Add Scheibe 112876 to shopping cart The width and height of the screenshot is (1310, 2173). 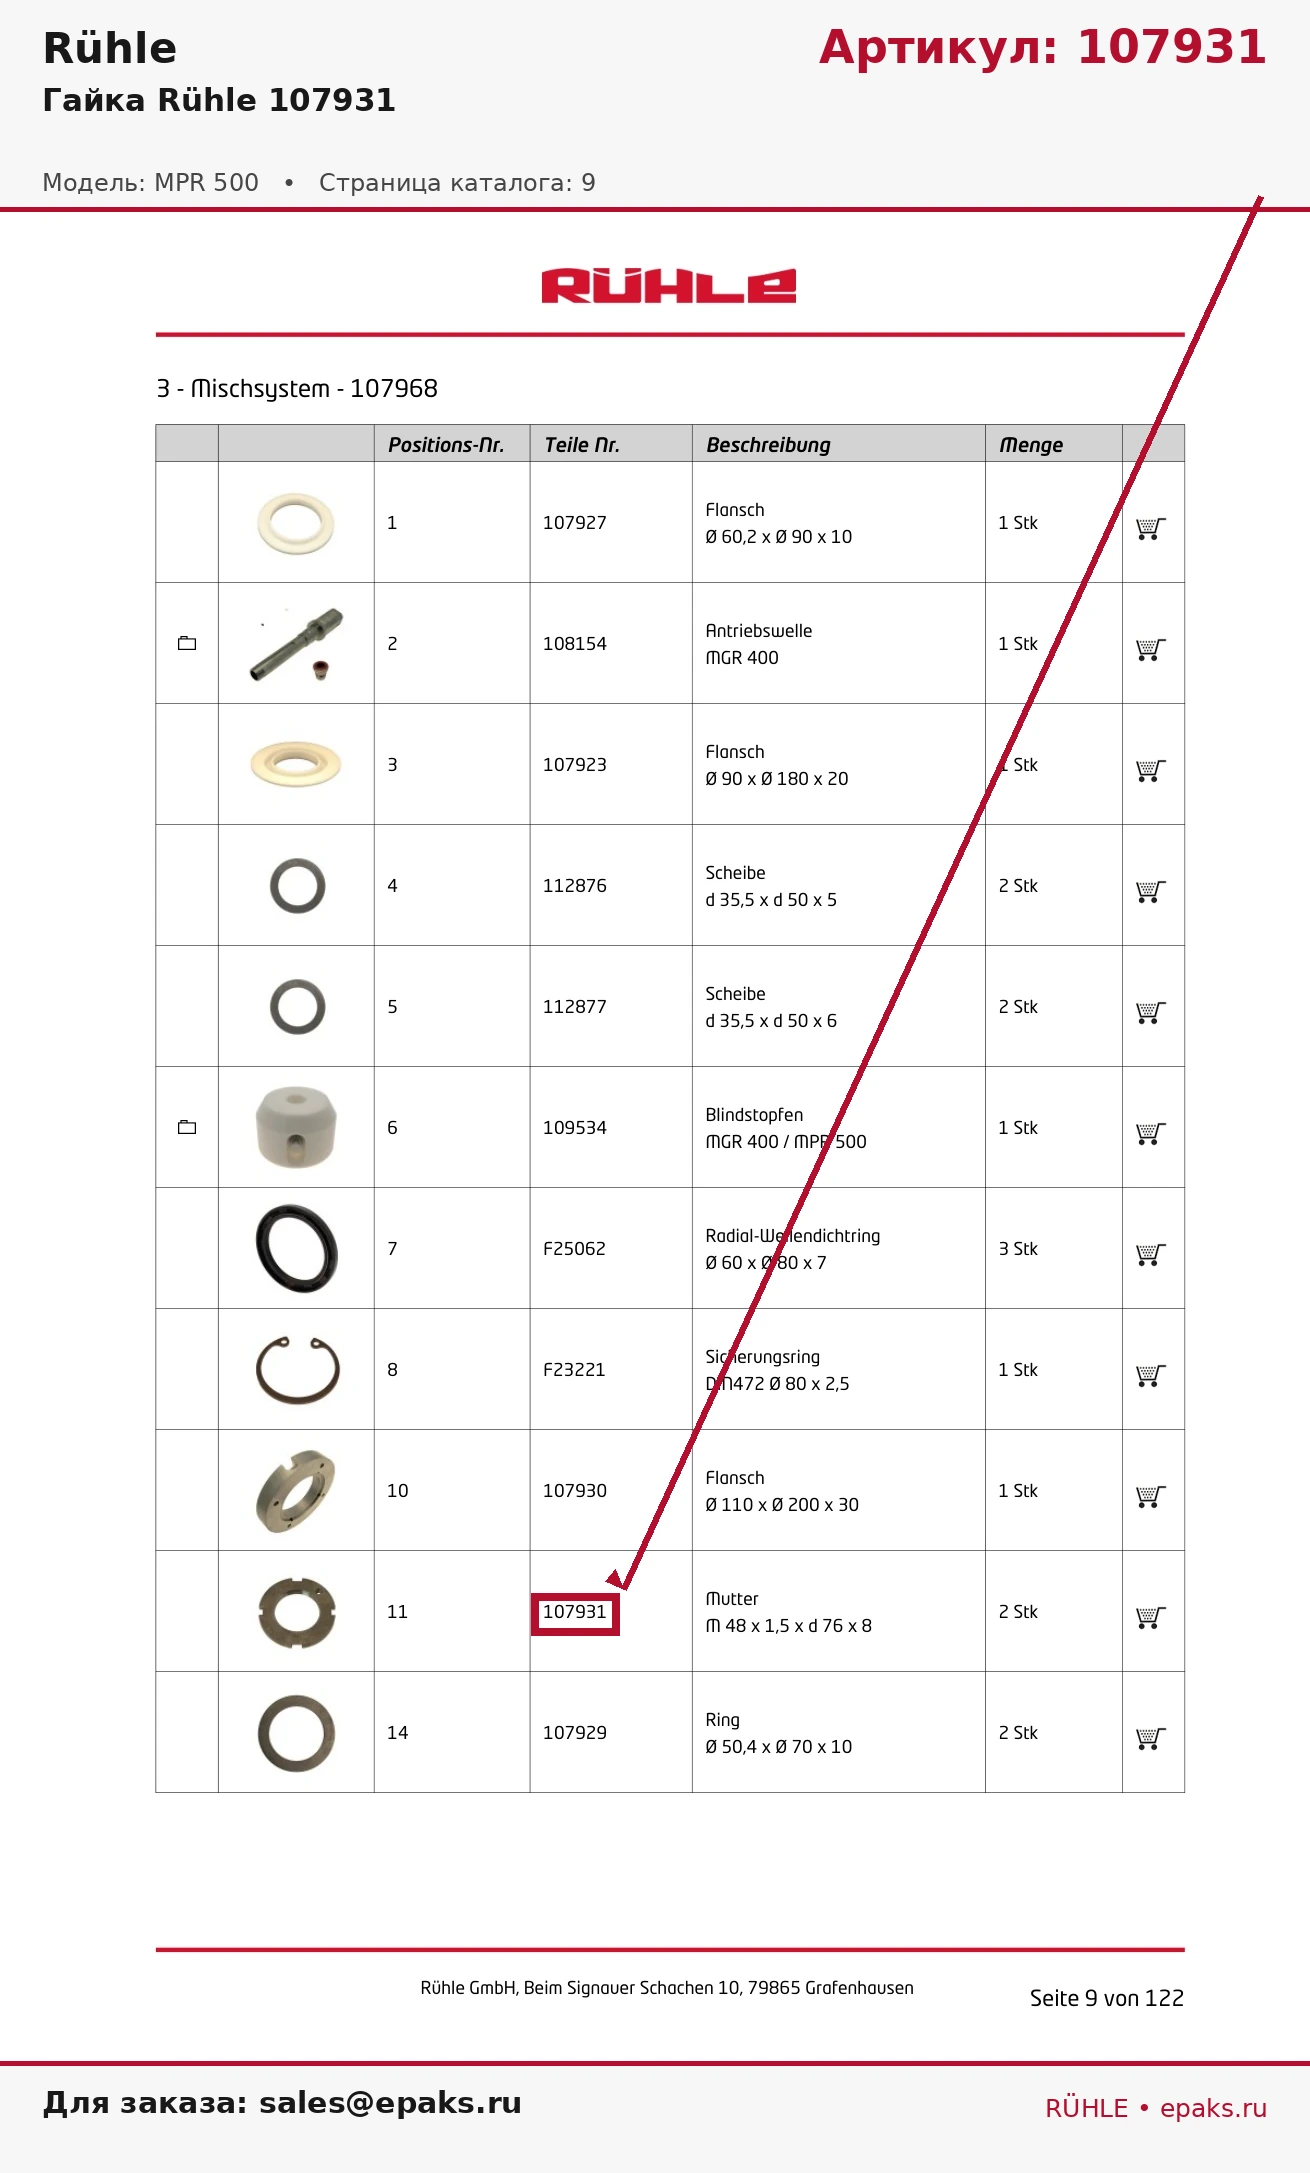(1151, 891)
